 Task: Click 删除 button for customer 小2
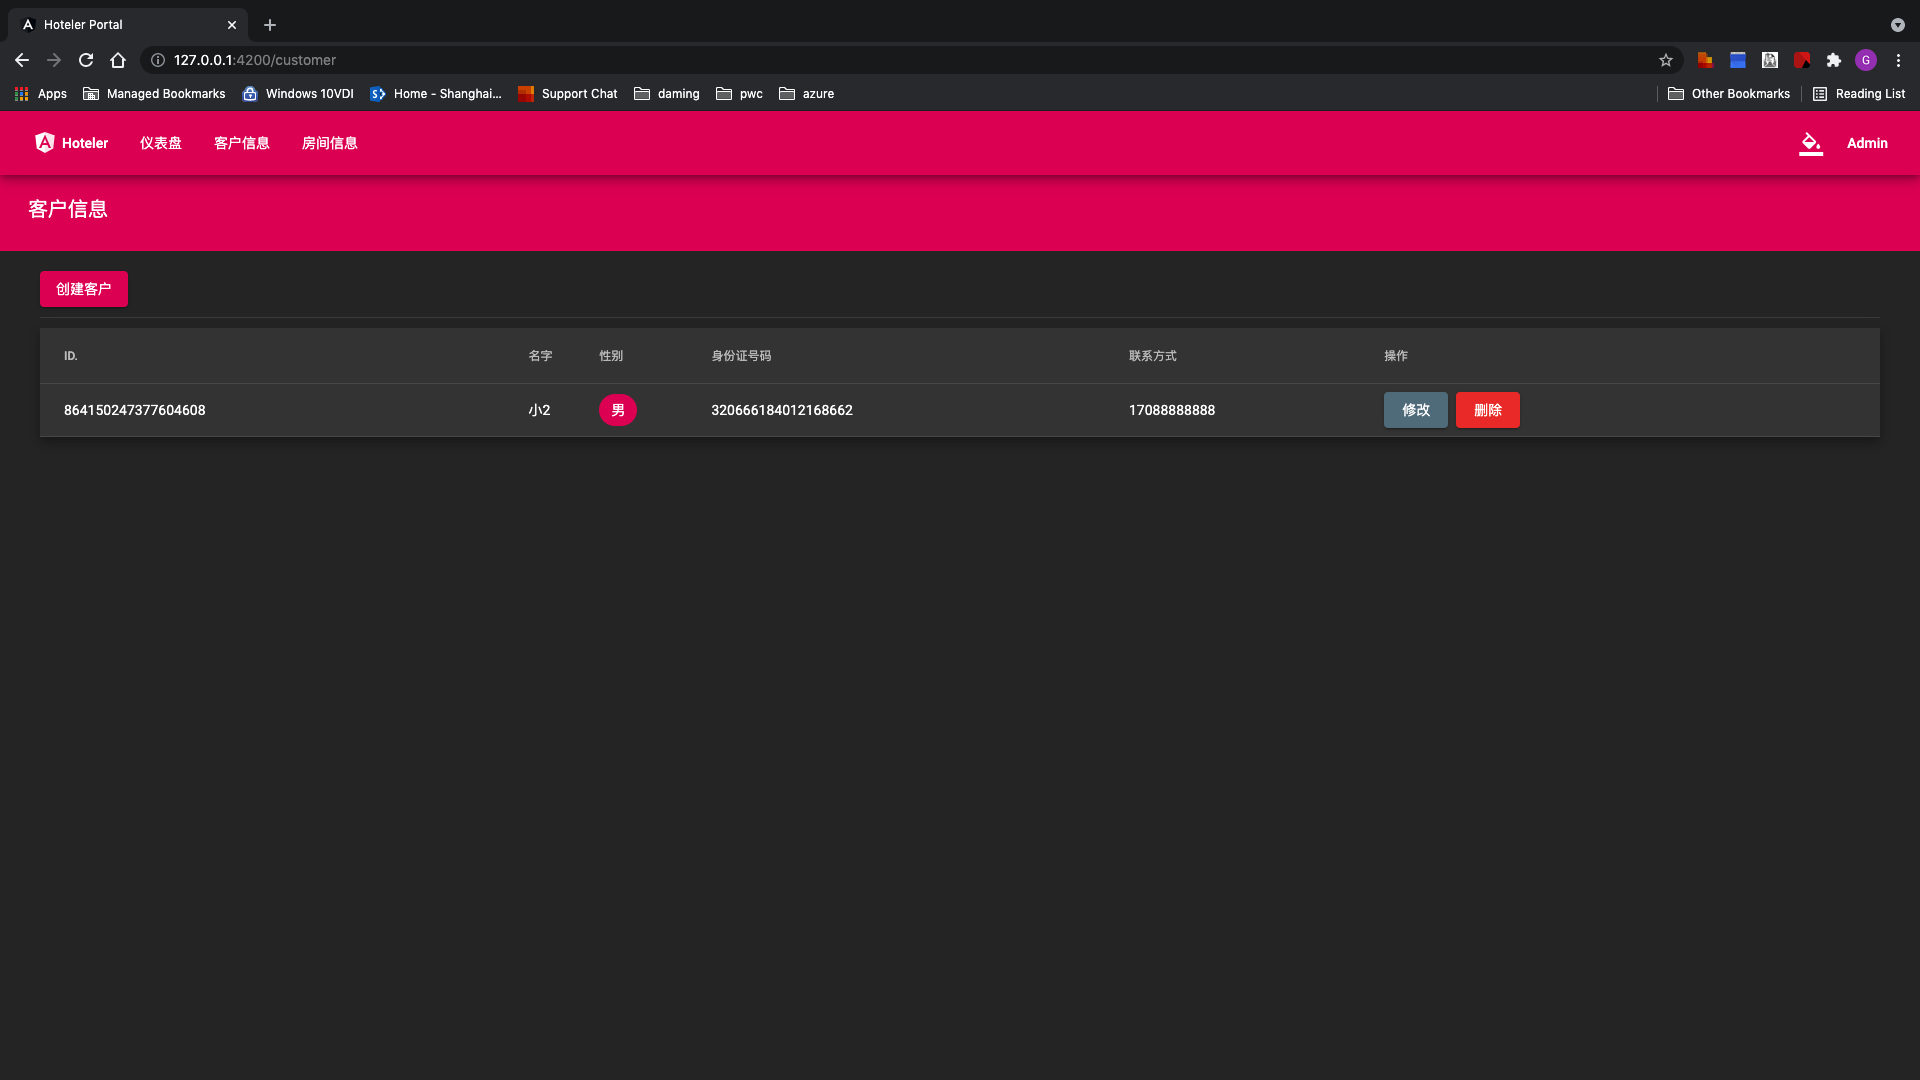point(1487,410)
